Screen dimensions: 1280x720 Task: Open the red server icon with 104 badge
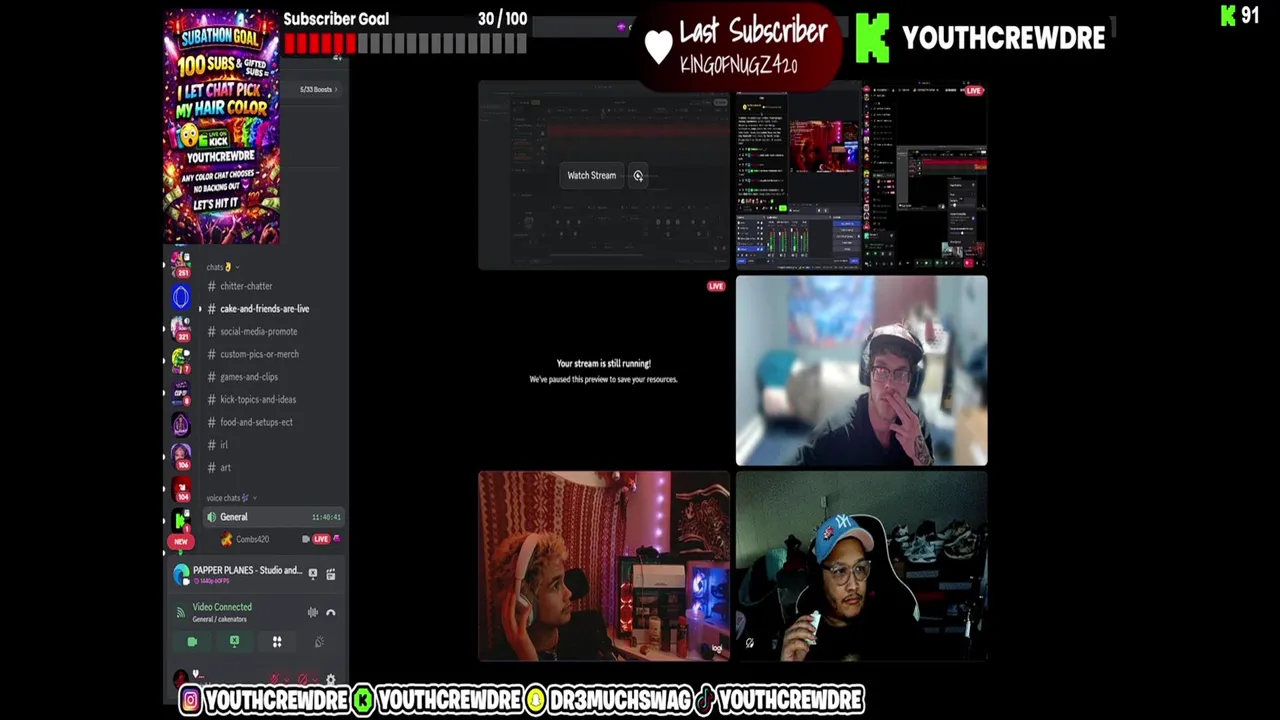pyautogui.click(x=181, y=489)
